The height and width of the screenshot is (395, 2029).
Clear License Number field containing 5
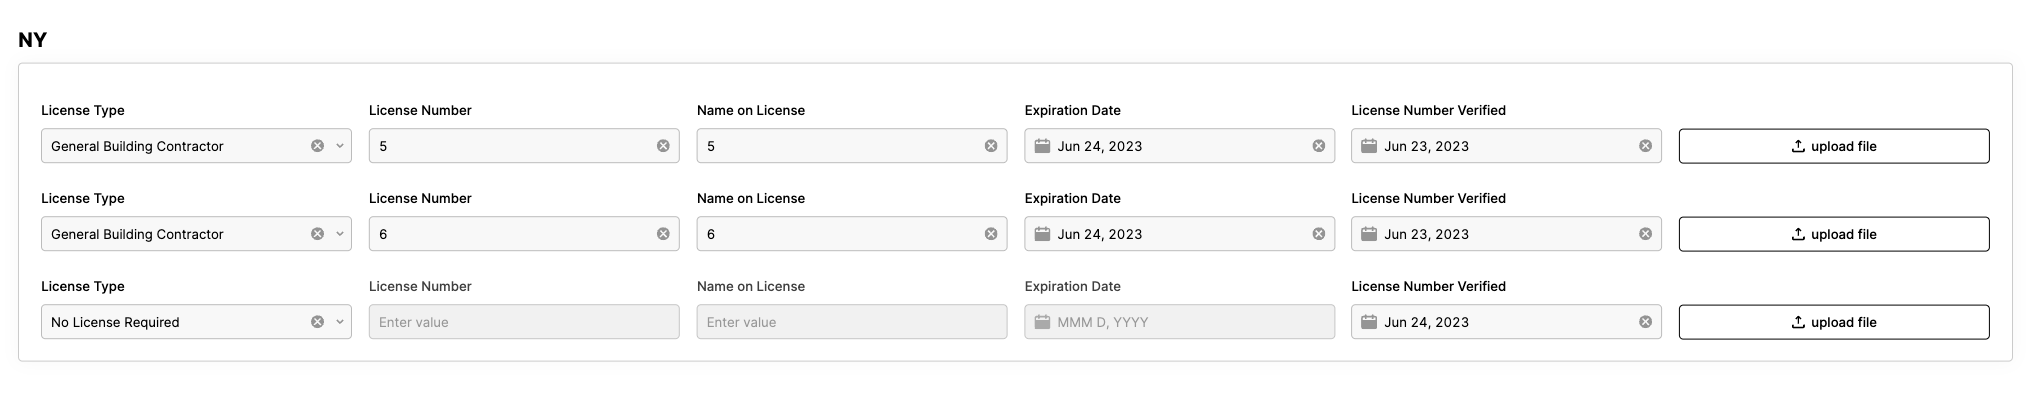(x=663, y=146)
